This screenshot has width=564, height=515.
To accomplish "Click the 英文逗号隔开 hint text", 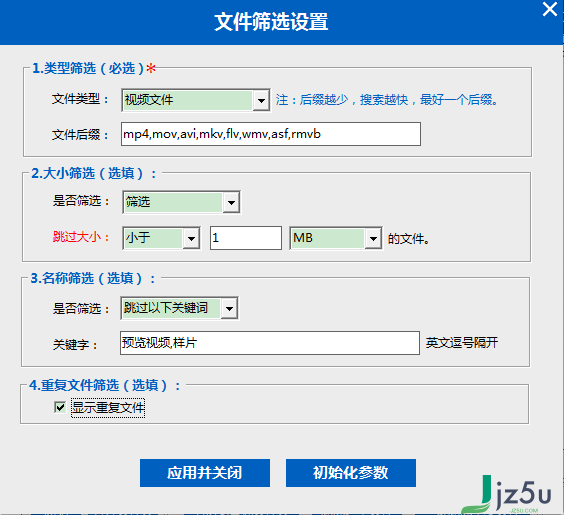I will [x=462, y=343].
